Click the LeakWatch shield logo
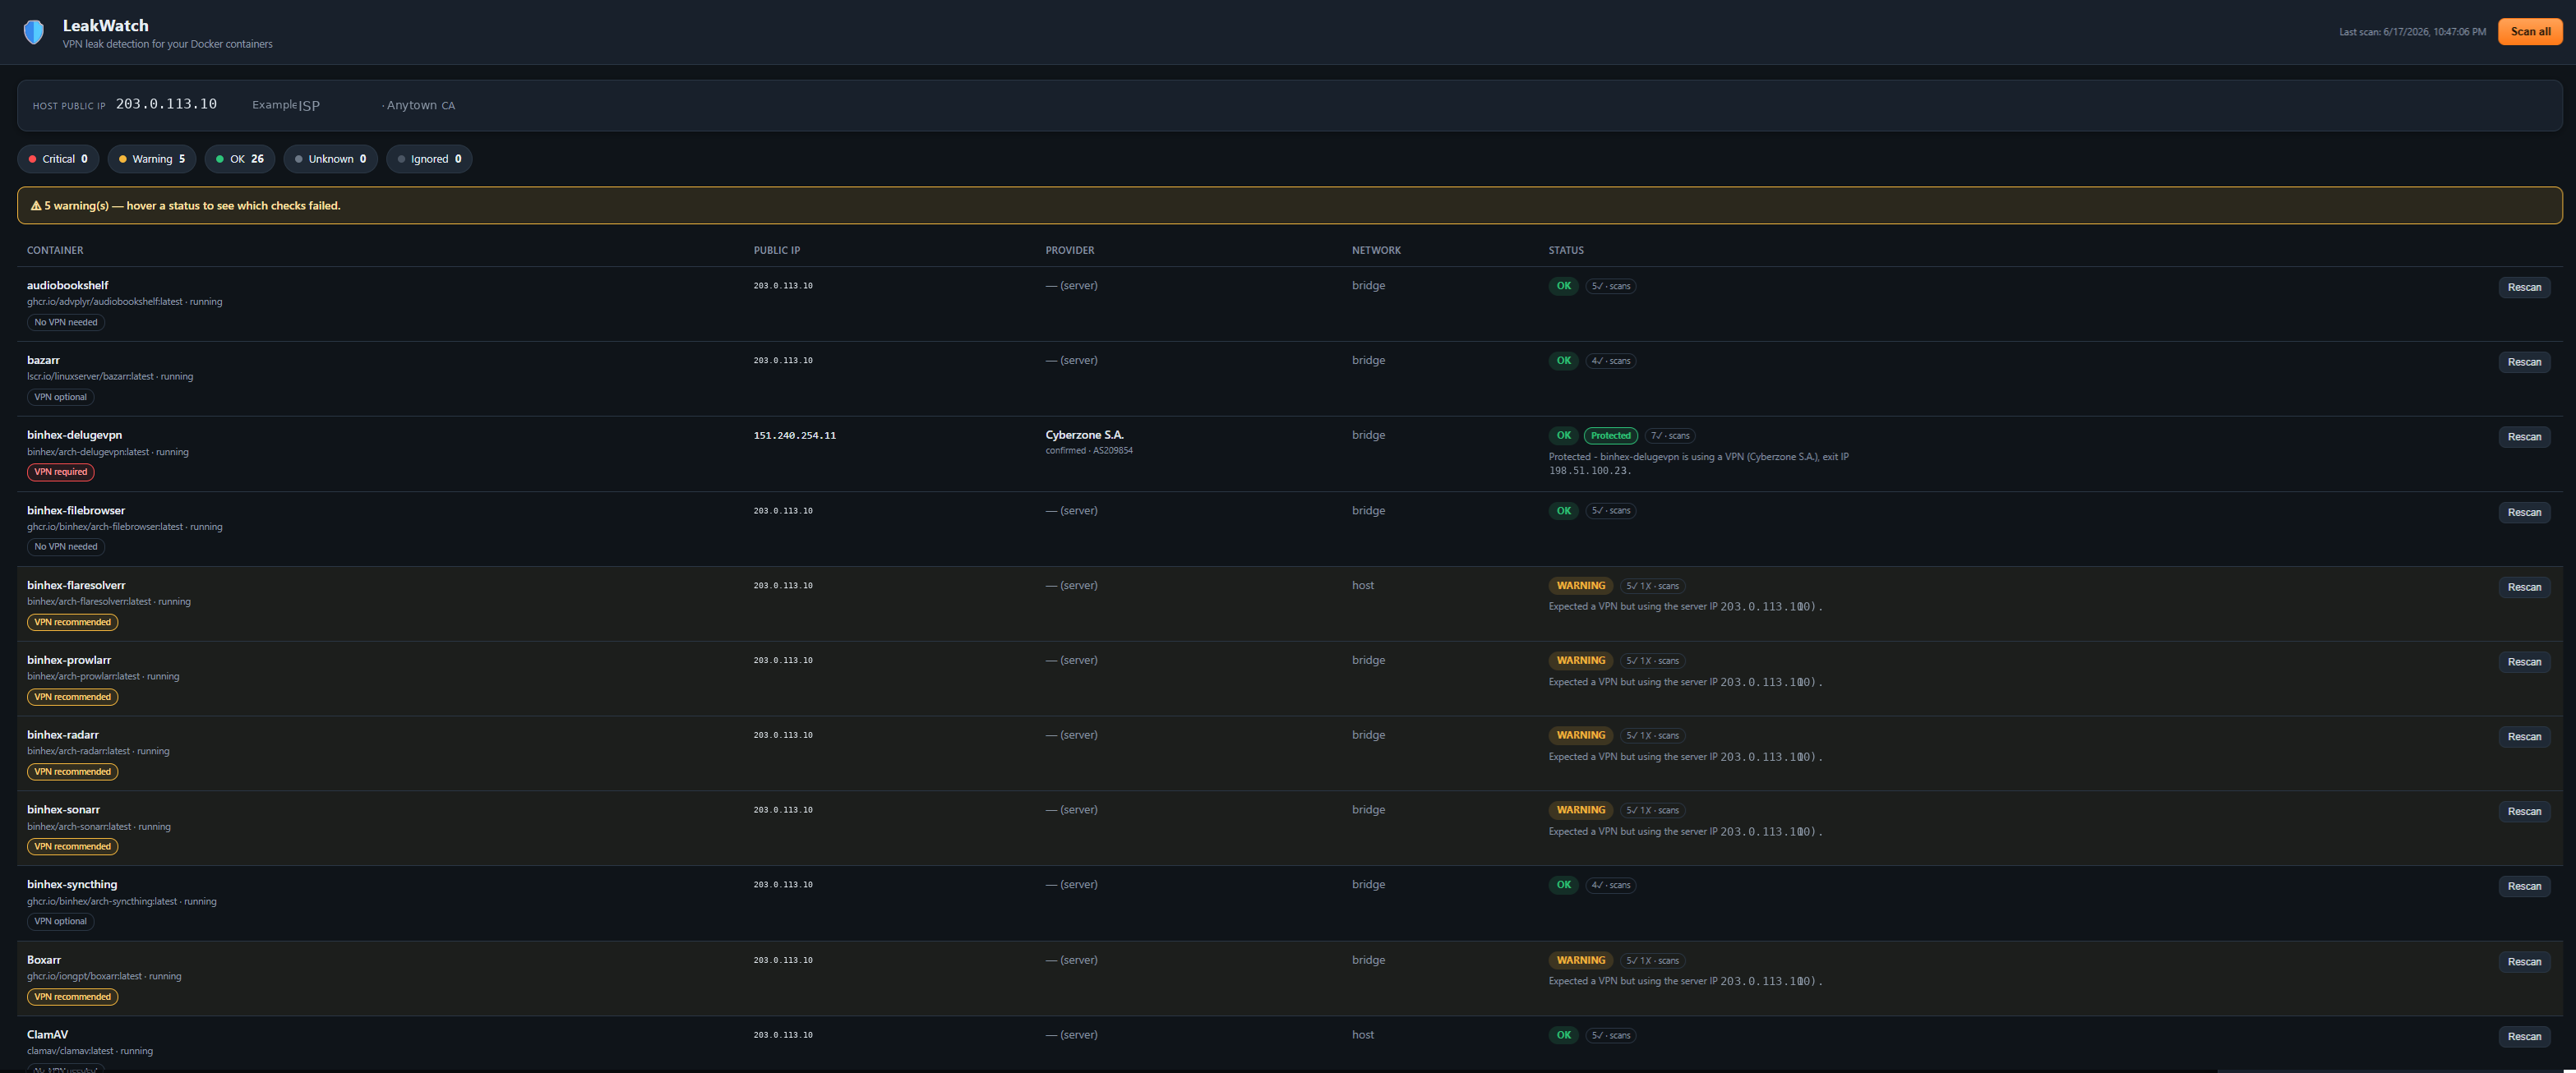Screen dimensions: 2576x1073 click(34, 32)
